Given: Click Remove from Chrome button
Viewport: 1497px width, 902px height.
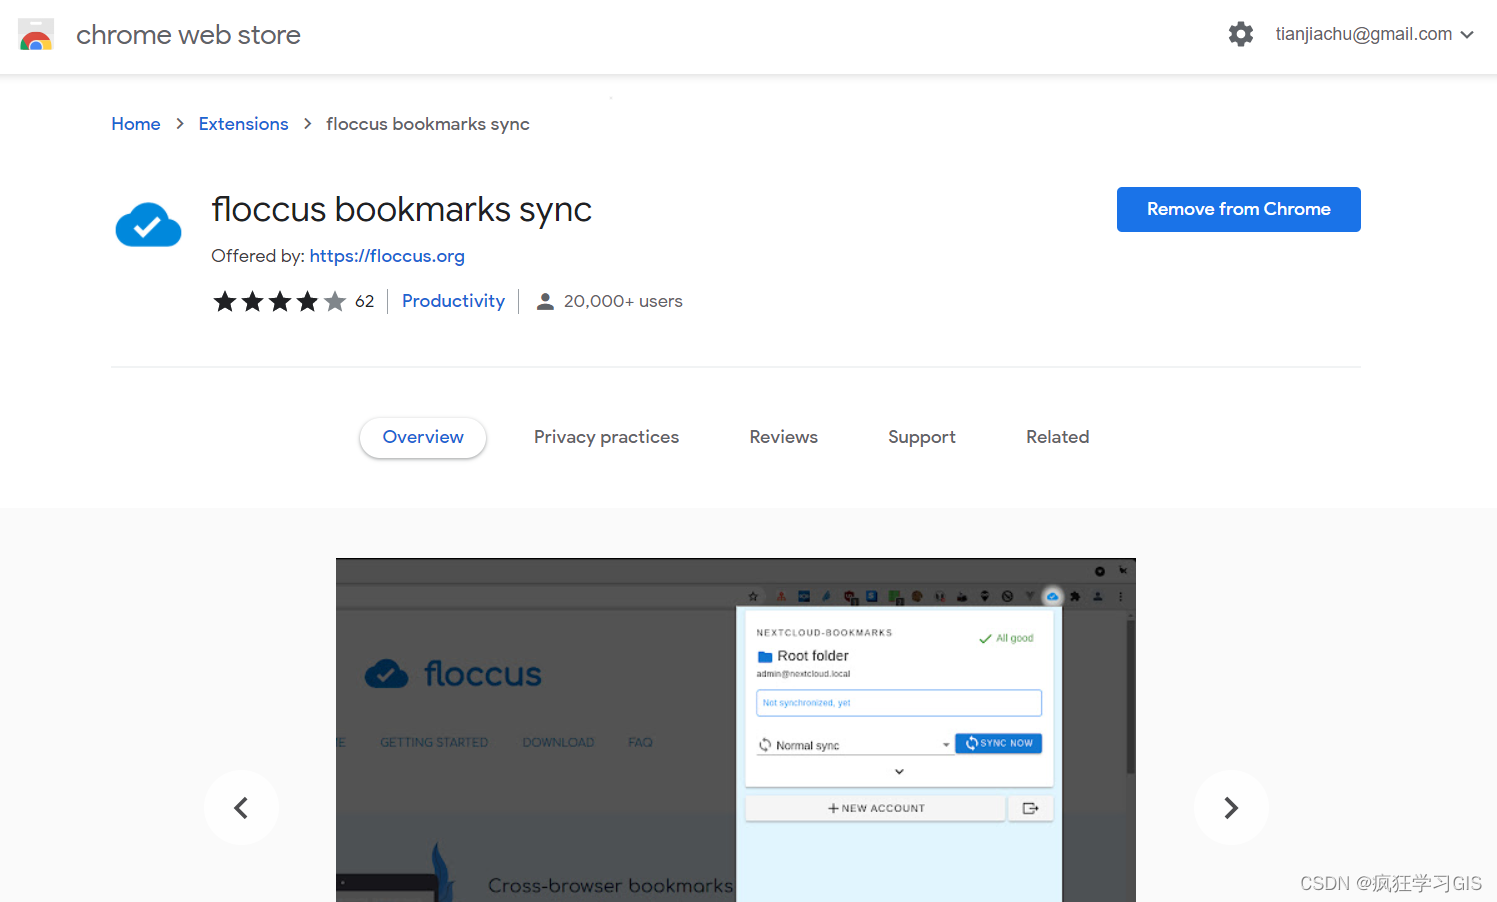Looking at the screenshot, I should [x=1238, y=209].
